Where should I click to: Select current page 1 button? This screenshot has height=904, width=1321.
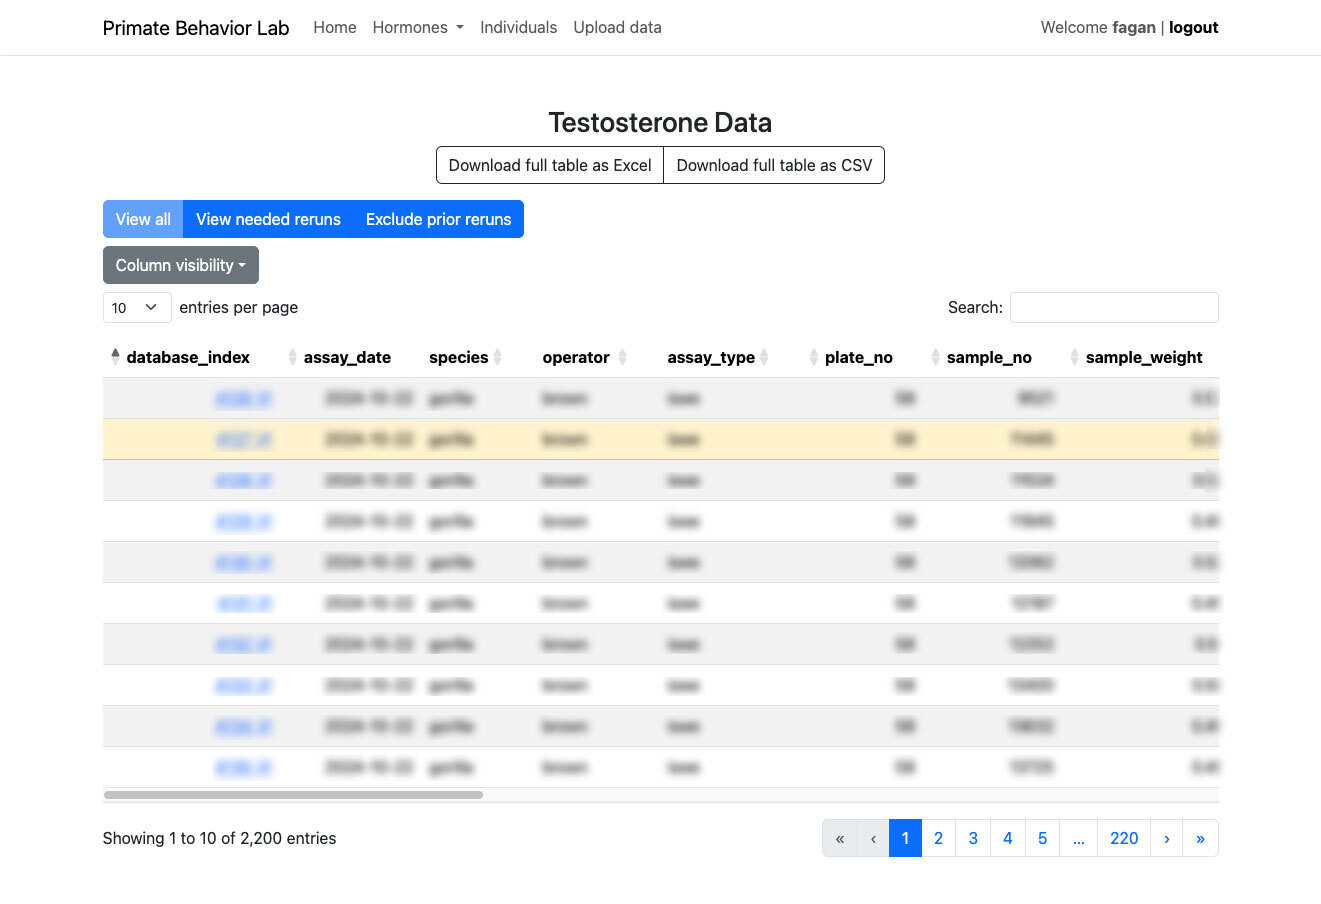click(905, 838)
